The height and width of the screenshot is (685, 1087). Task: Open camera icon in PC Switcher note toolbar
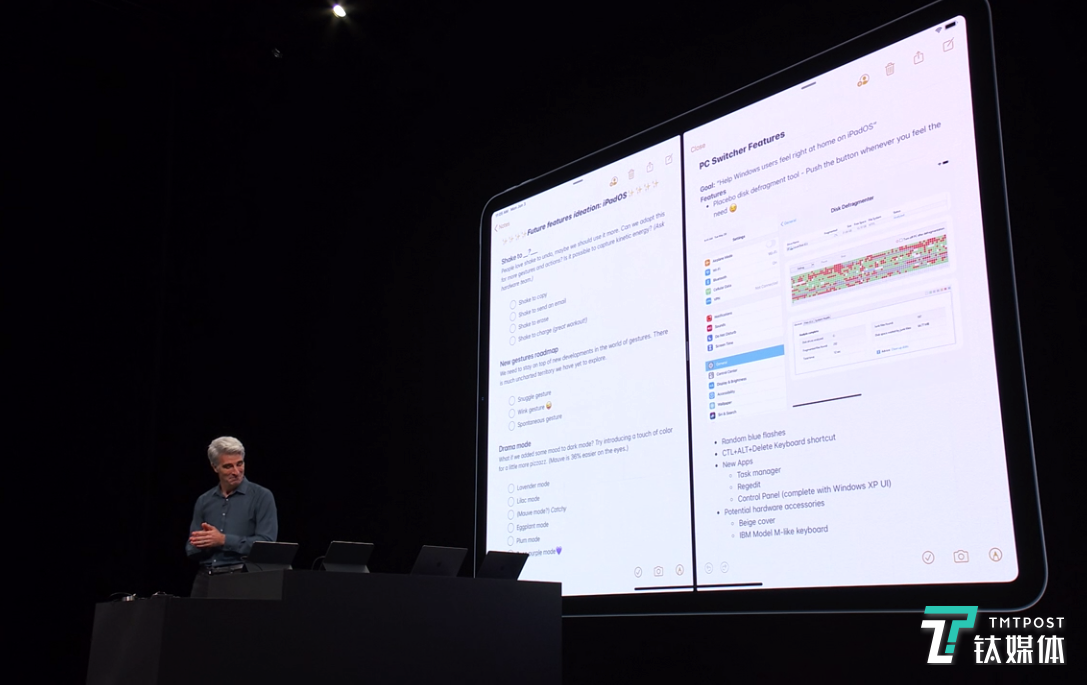[960, 556]
